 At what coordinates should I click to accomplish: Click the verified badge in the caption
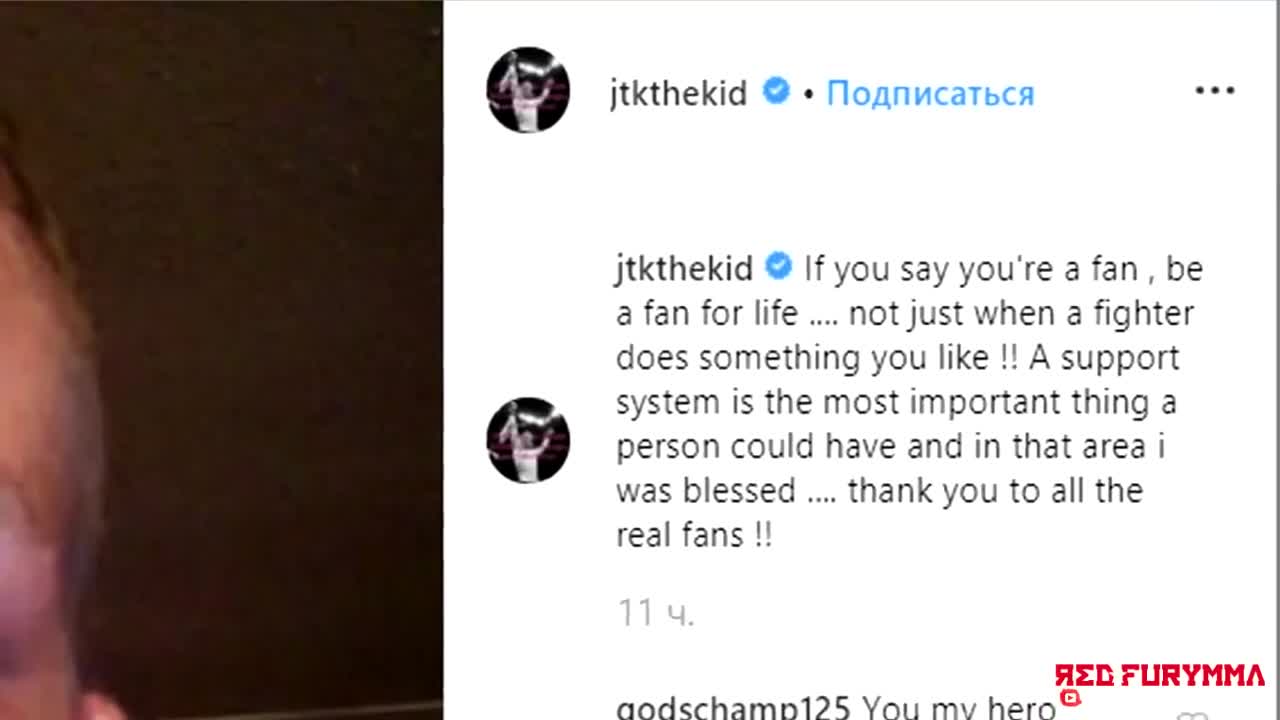pos(779,268)
